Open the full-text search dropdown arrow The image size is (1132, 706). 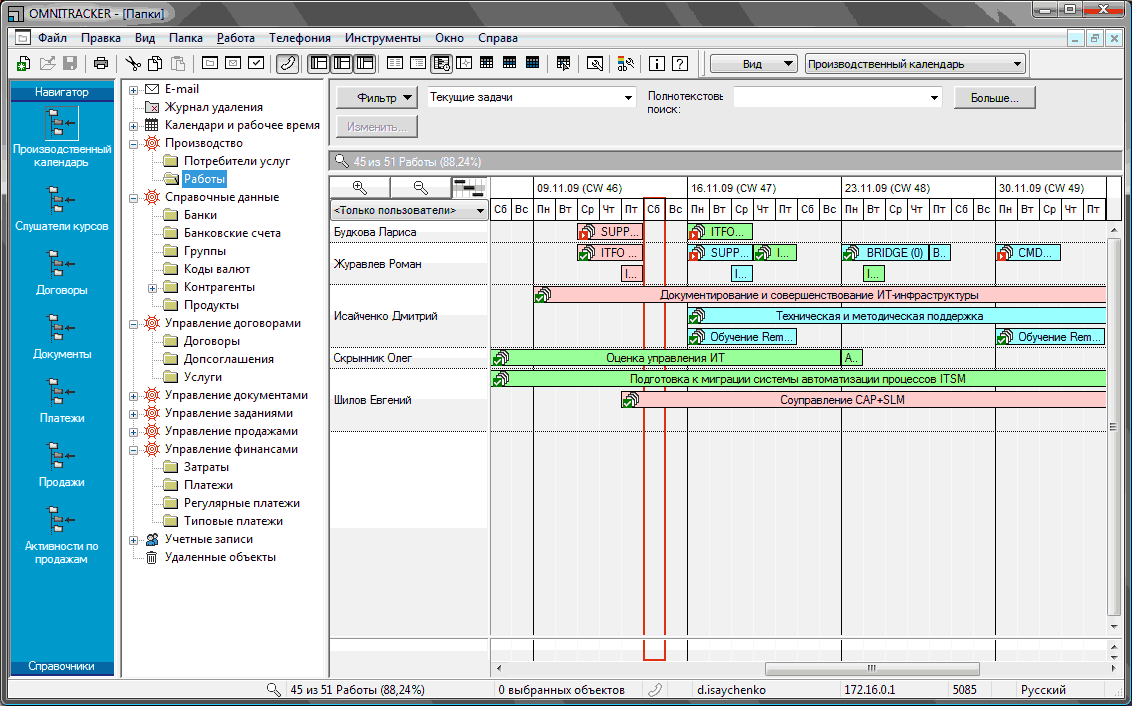click(x=934, y=97)
